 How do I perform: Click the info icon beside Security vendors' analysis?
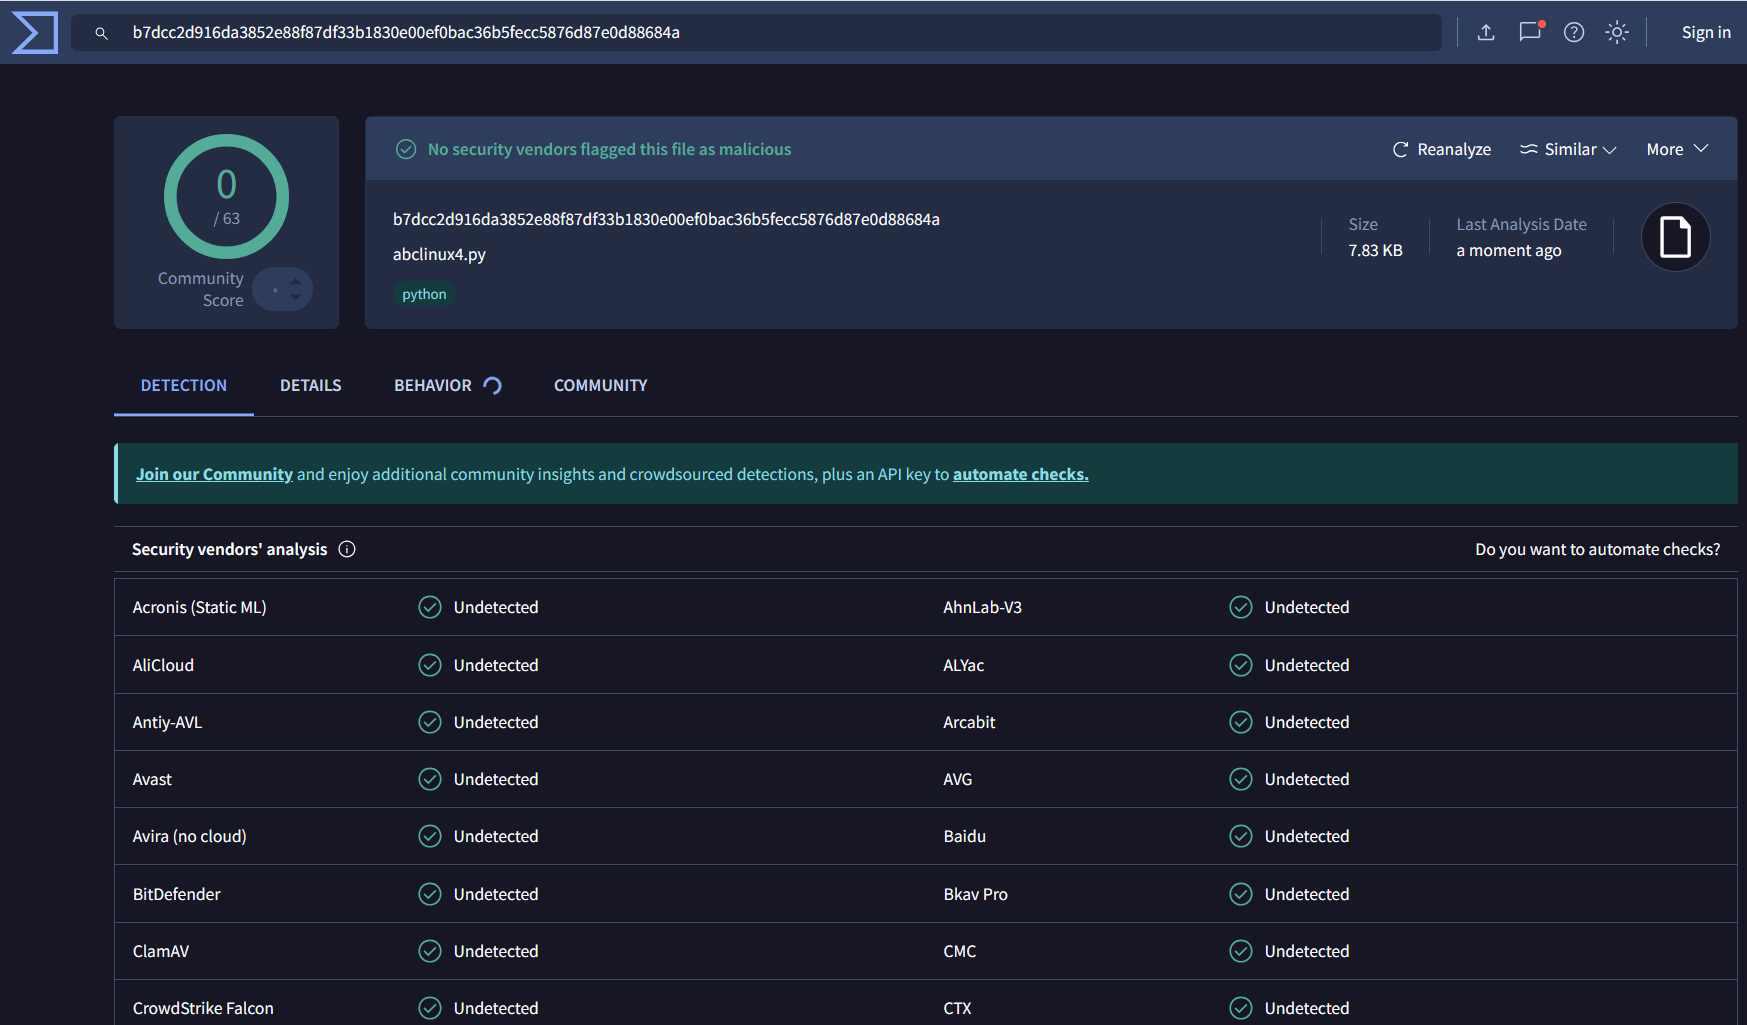click(x=347, y=549)
